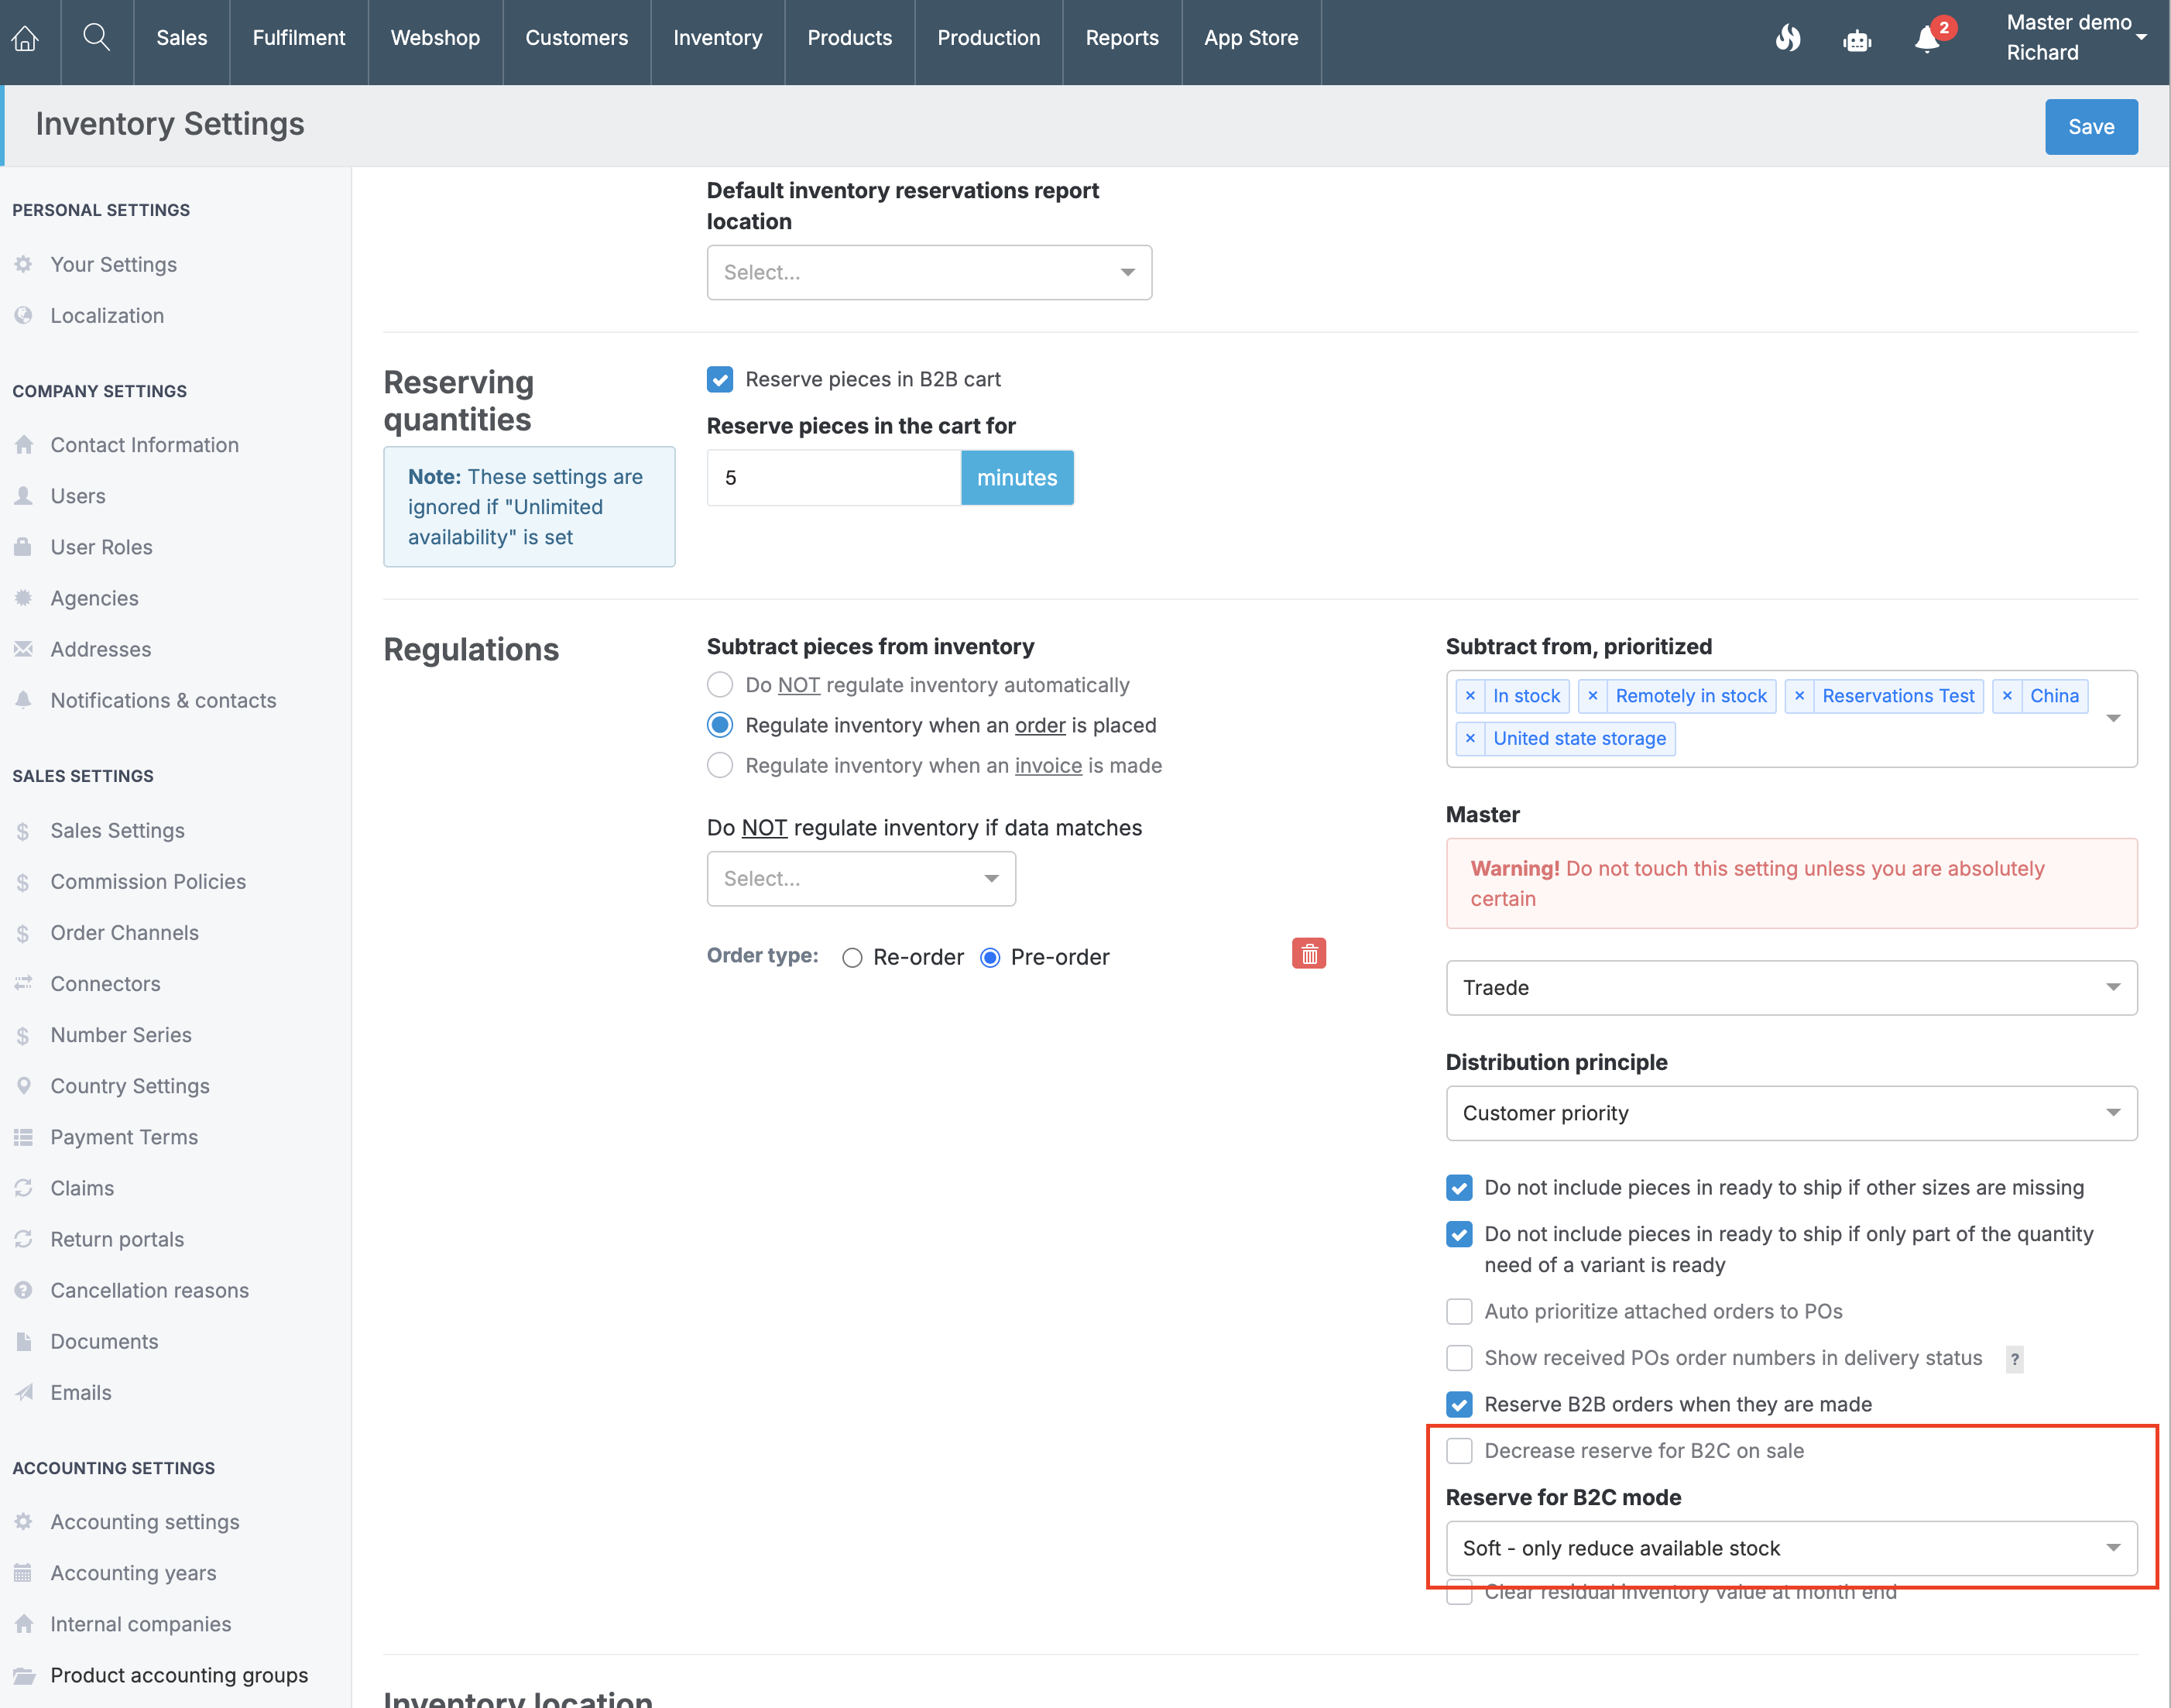Remove the Reservations Test tag
This screenshot has height=1708, width=2171.
(1799, 696)
